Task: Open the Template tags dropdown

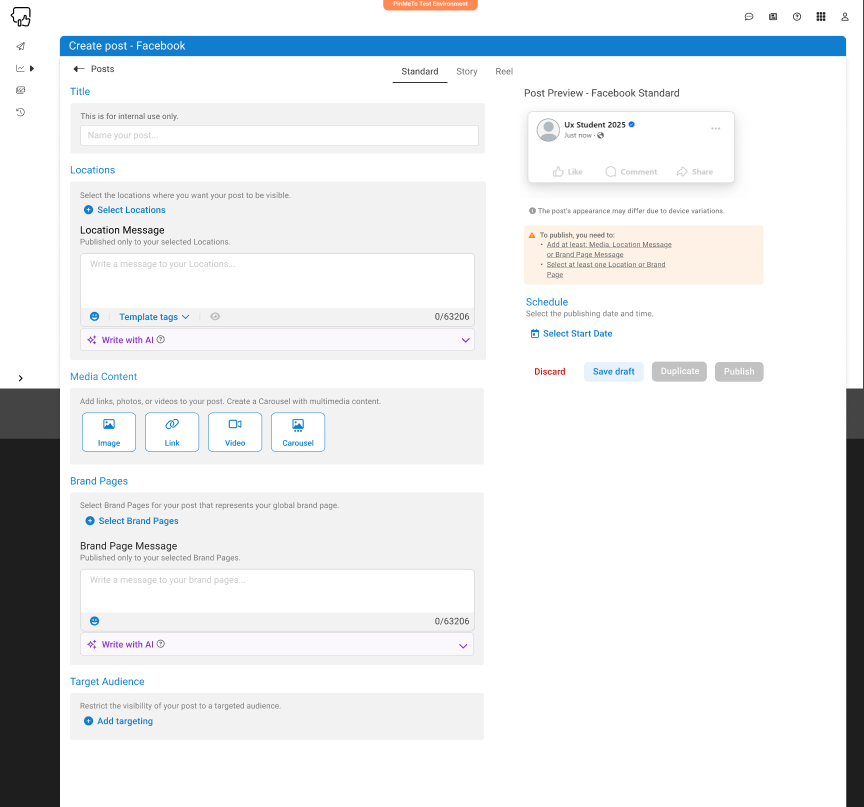Action: 151,316
